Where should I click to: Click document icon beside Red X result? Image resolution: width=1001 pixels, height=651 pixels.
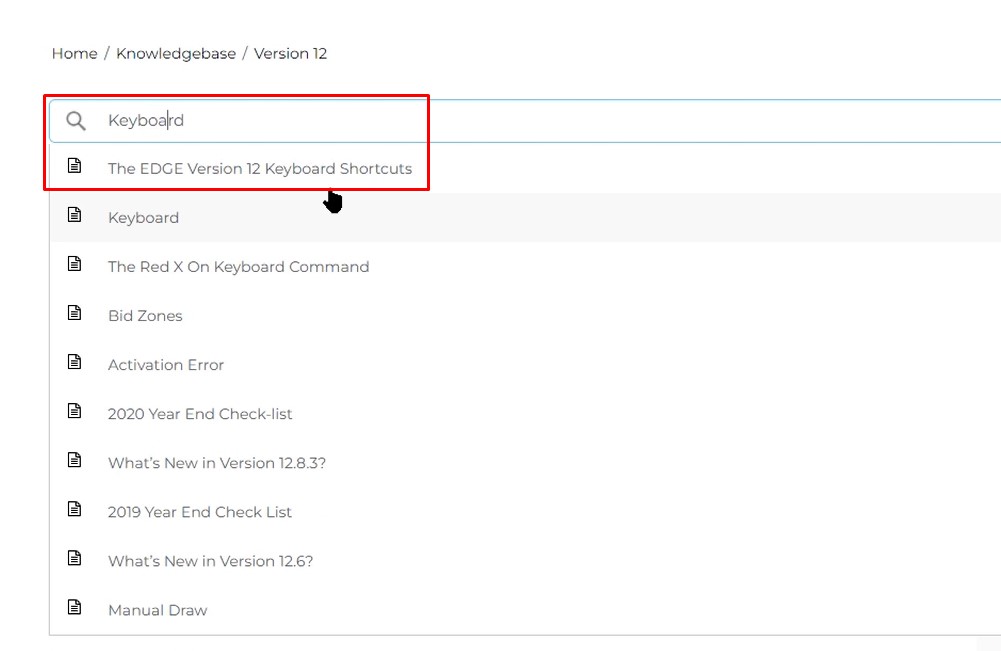(x=74, y=264)
